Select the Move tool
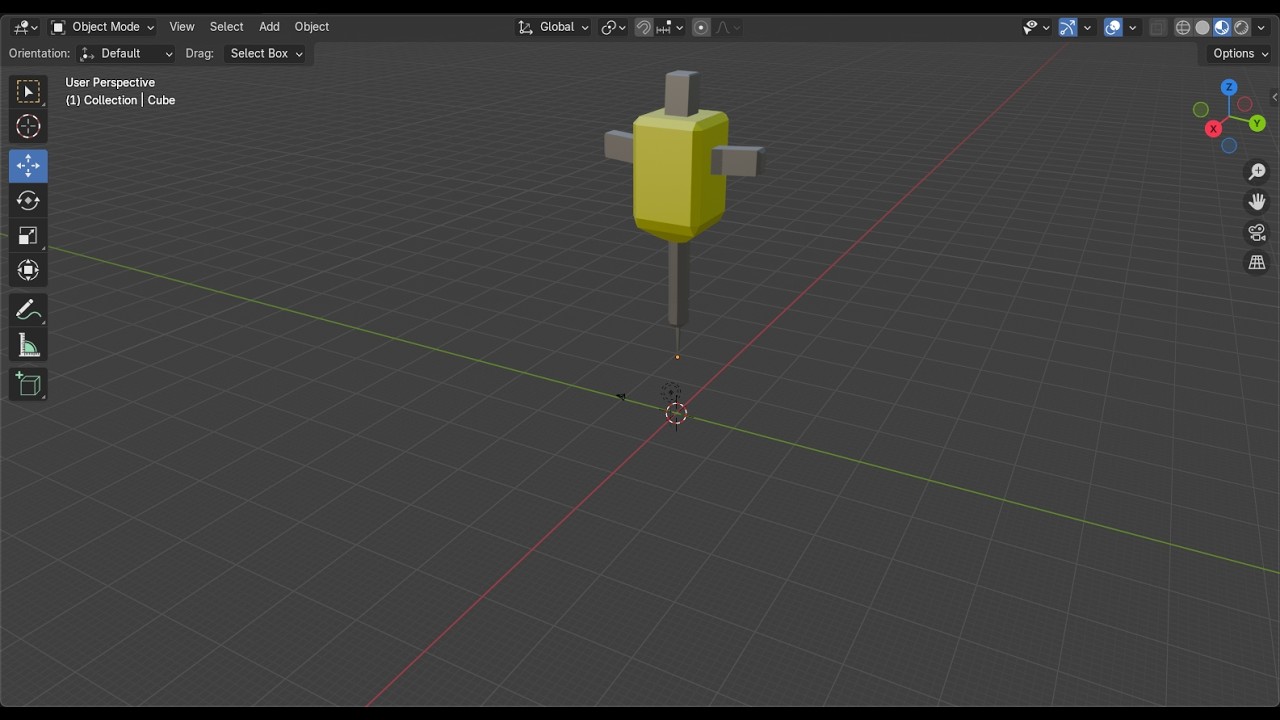1280x720 pixels. [28, 166]
